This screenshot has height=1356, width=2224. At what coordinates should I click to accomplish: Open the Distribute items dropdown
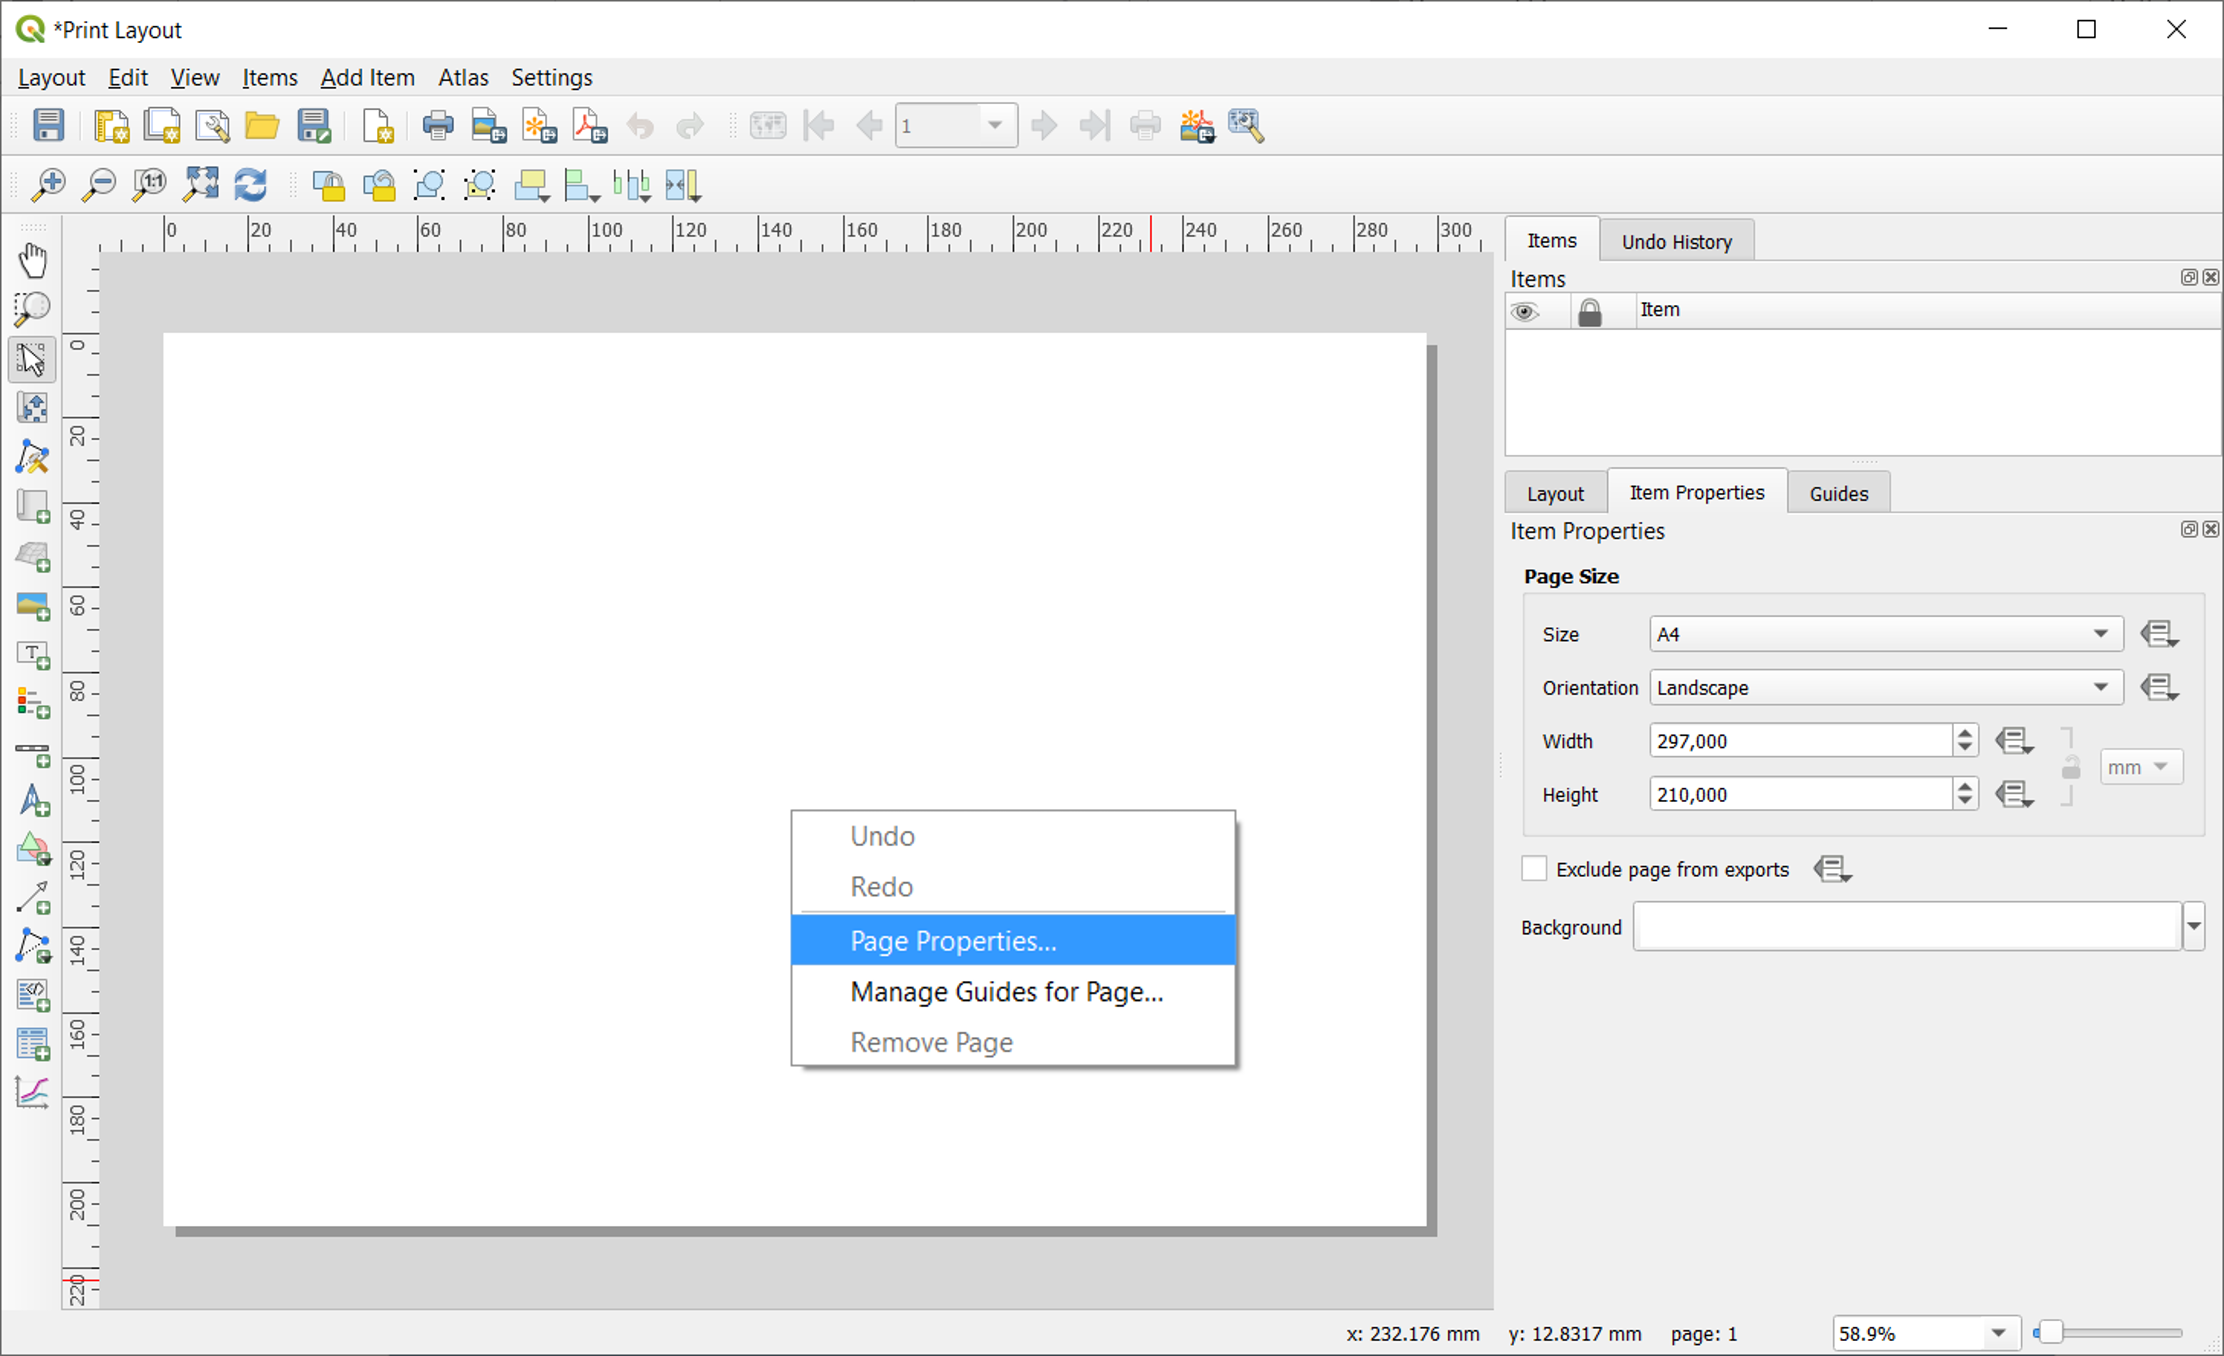(632, 185)
